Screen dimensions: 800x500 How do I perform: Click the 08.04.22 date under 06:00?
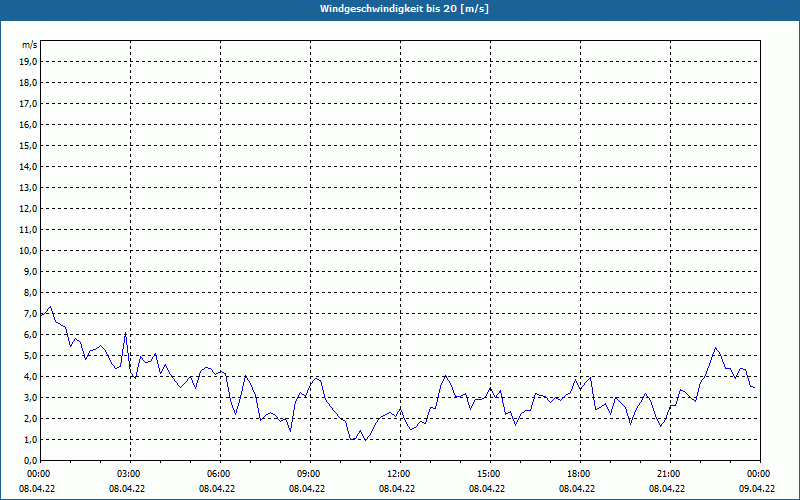(x=217, y=488)
